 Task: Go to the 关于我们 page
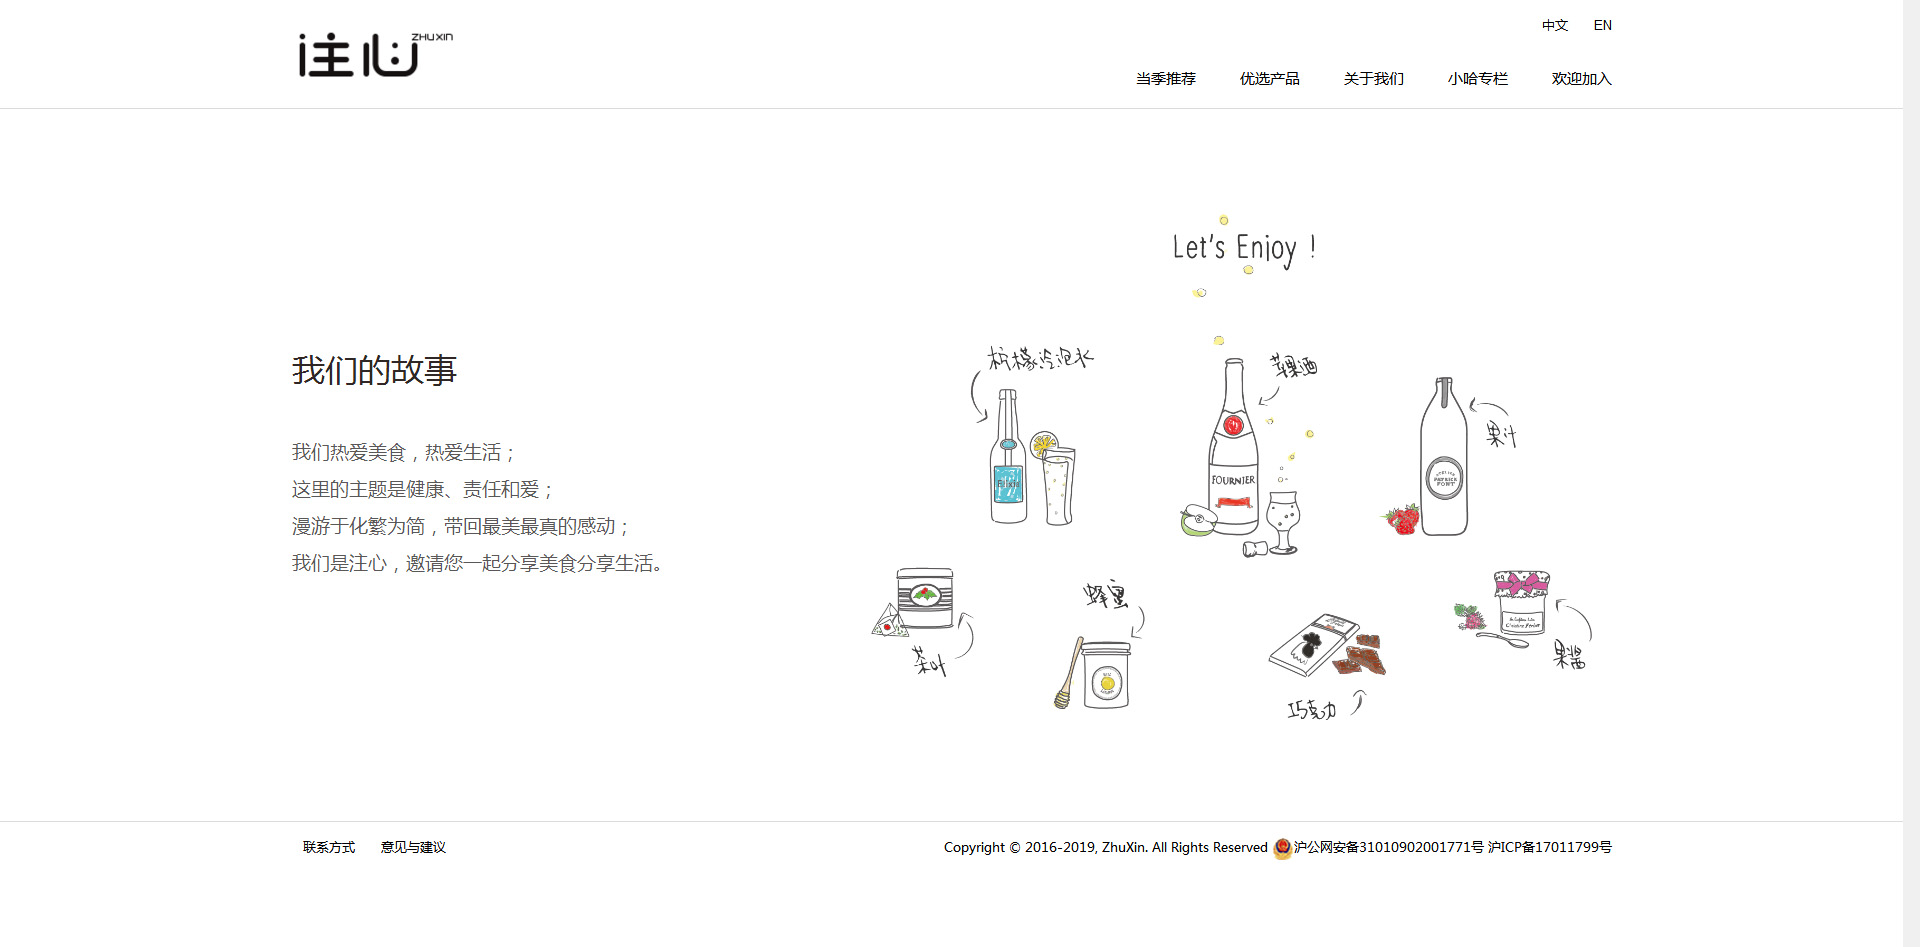point(1373,79)
